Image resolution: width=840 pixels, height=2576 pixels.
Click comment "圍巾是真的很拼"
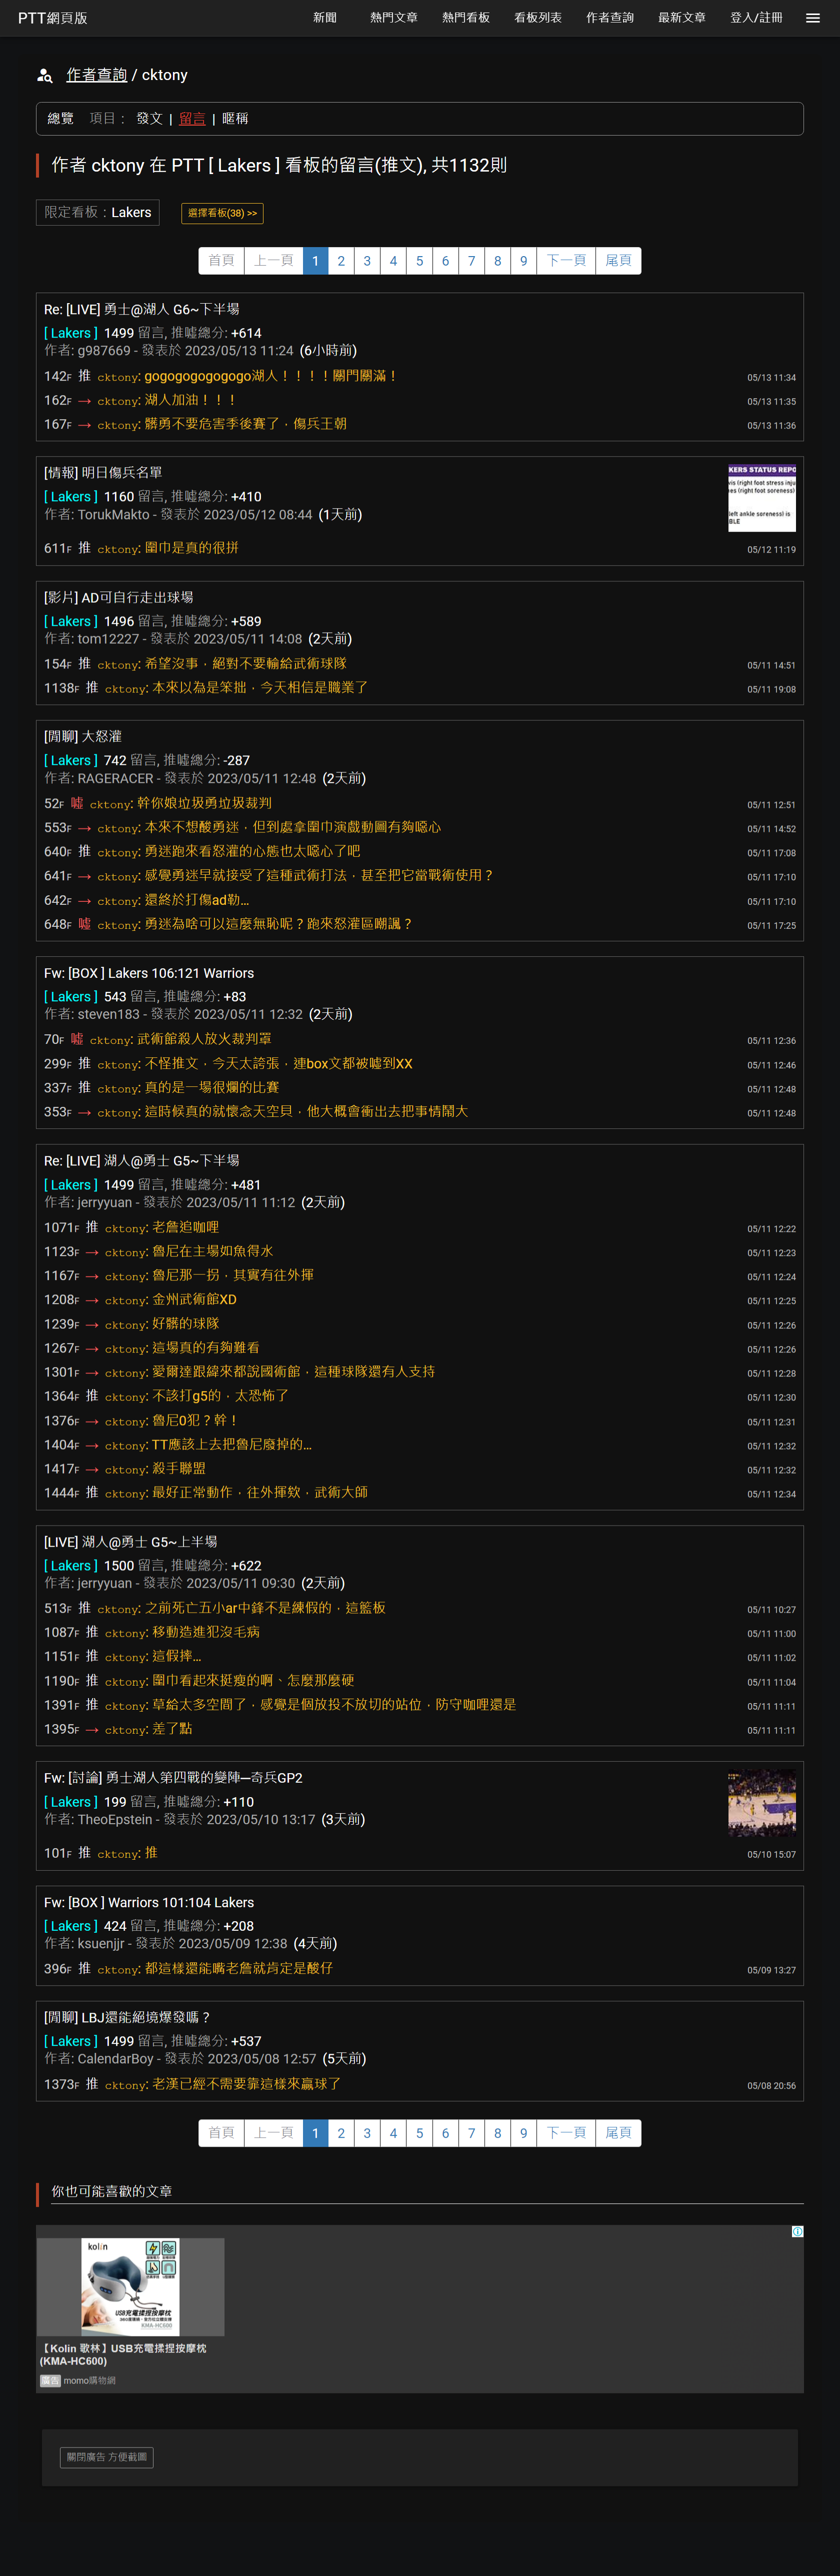point(192,548)
